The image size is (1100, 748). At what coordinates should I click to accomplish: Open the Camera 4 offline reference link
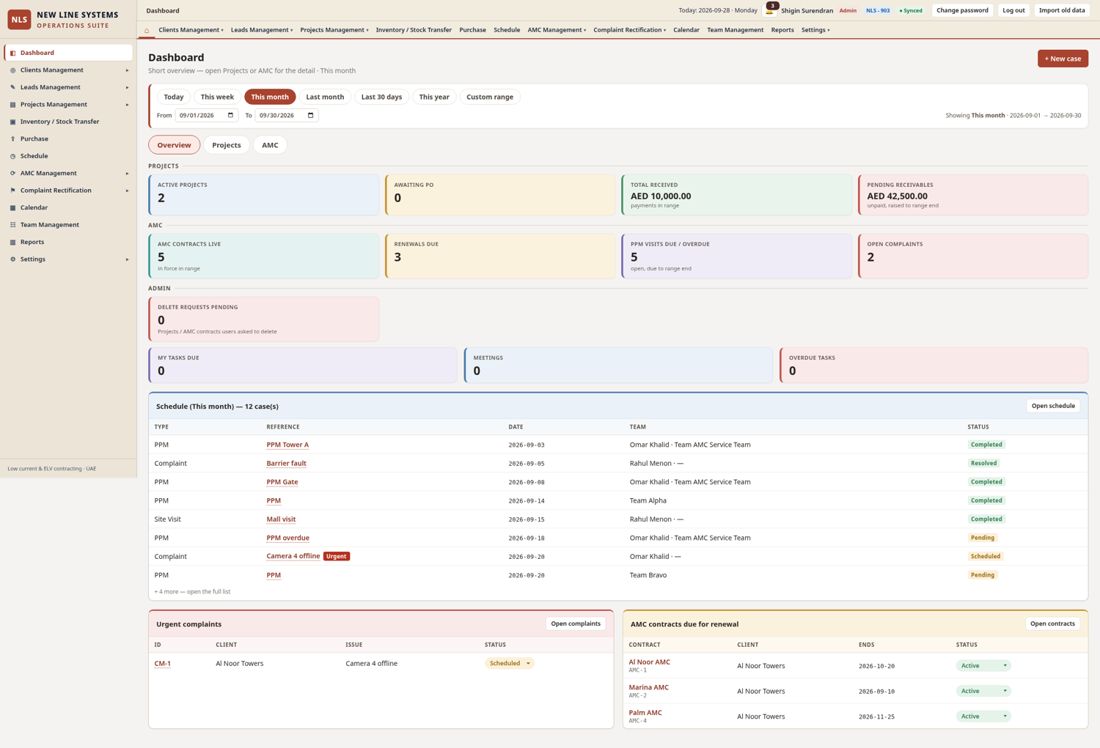click(x=293, y=556)
